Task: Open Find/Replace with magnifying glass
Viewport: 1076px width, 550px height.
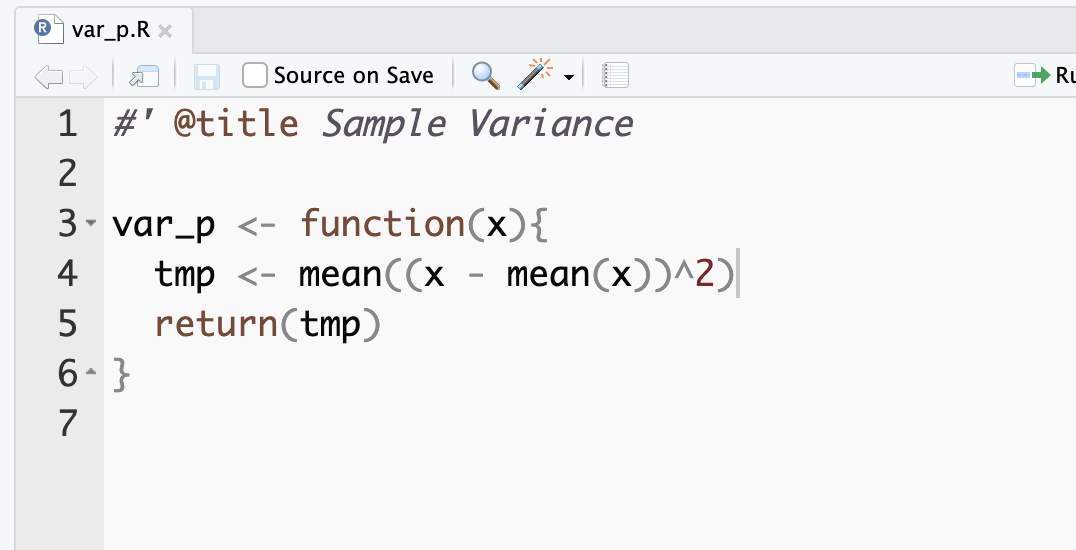Action: pyautogui.click(x=485, y=76)
